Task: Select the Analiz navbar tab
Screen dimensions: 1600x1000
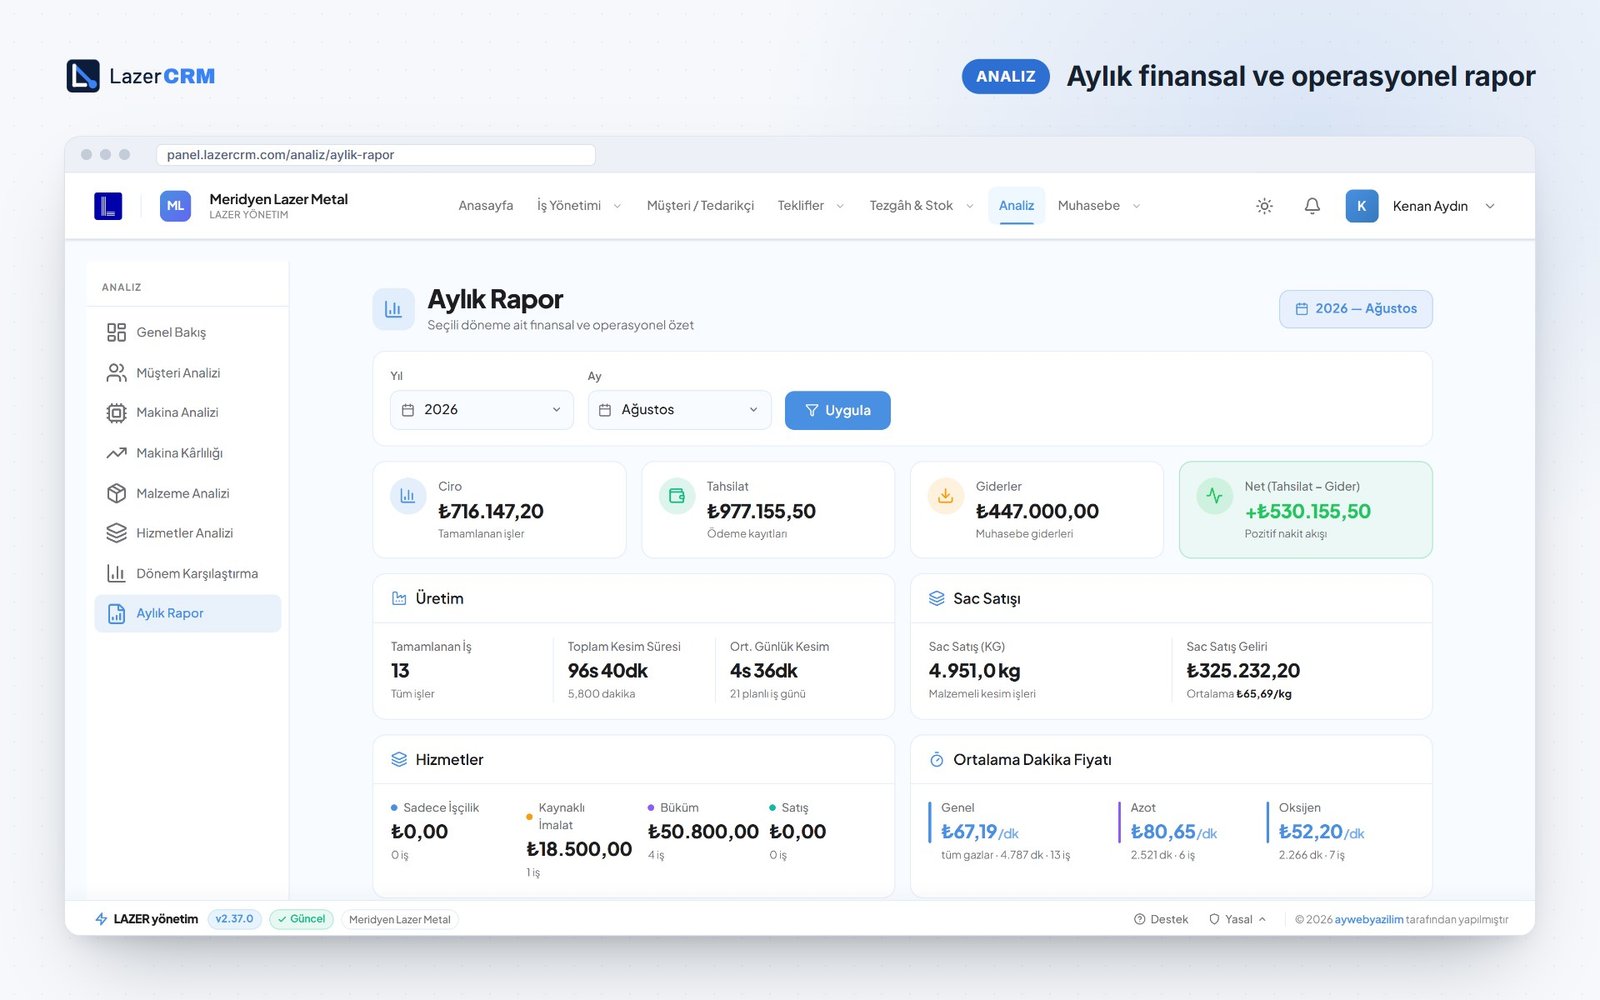Action: click(x=1016, y=206)
